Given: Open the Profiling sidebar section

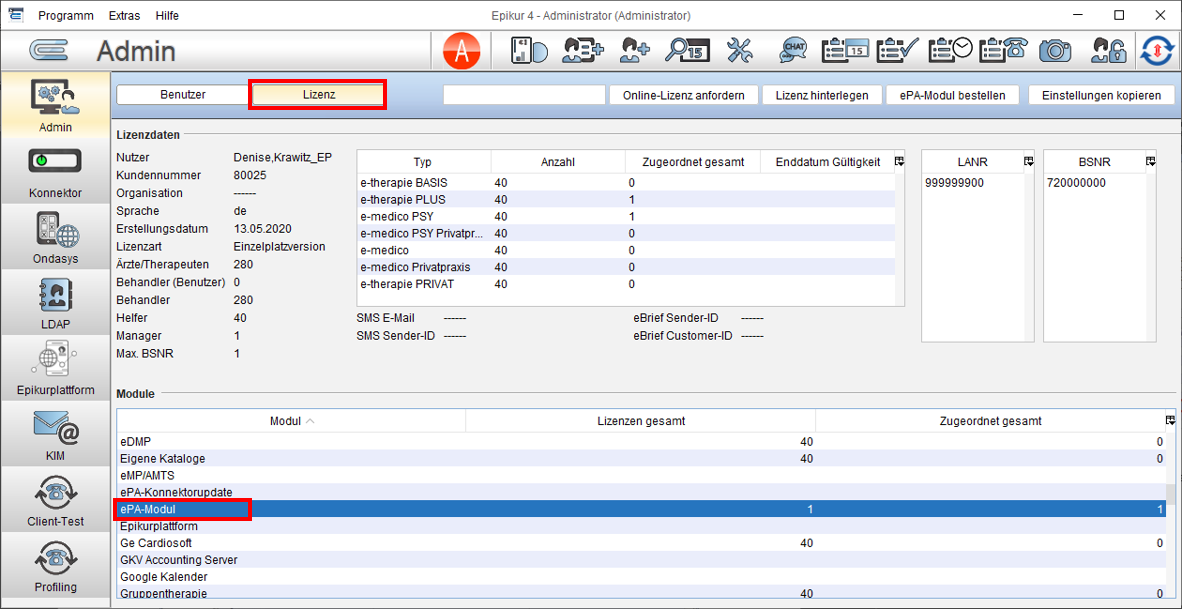Looking at the screenshot, I should [x=54, y=565].
